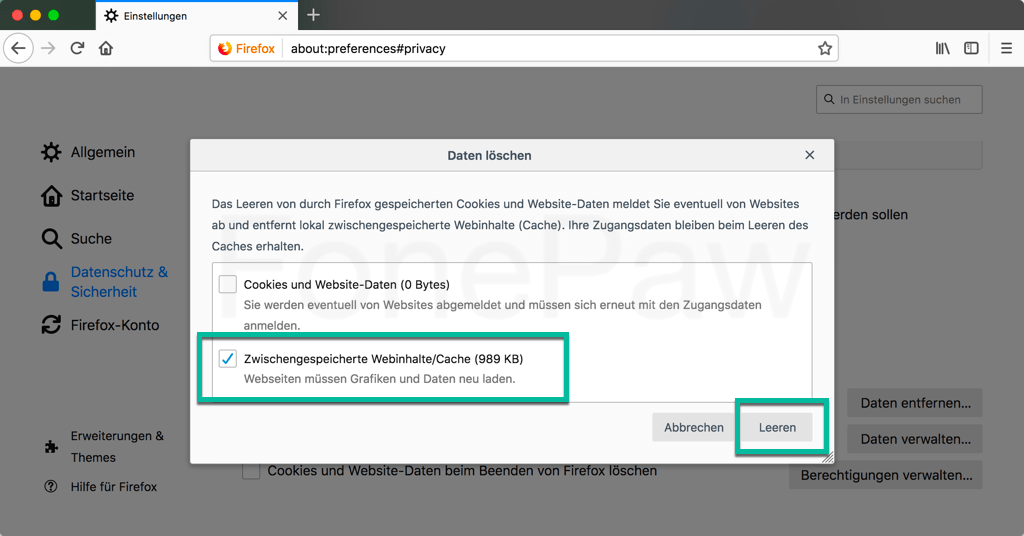Image resolution: width=1024 pixels, height=536 pixels.
Task: Click Berechtigungen verwalten... button
Action: (x=886, y=475)
